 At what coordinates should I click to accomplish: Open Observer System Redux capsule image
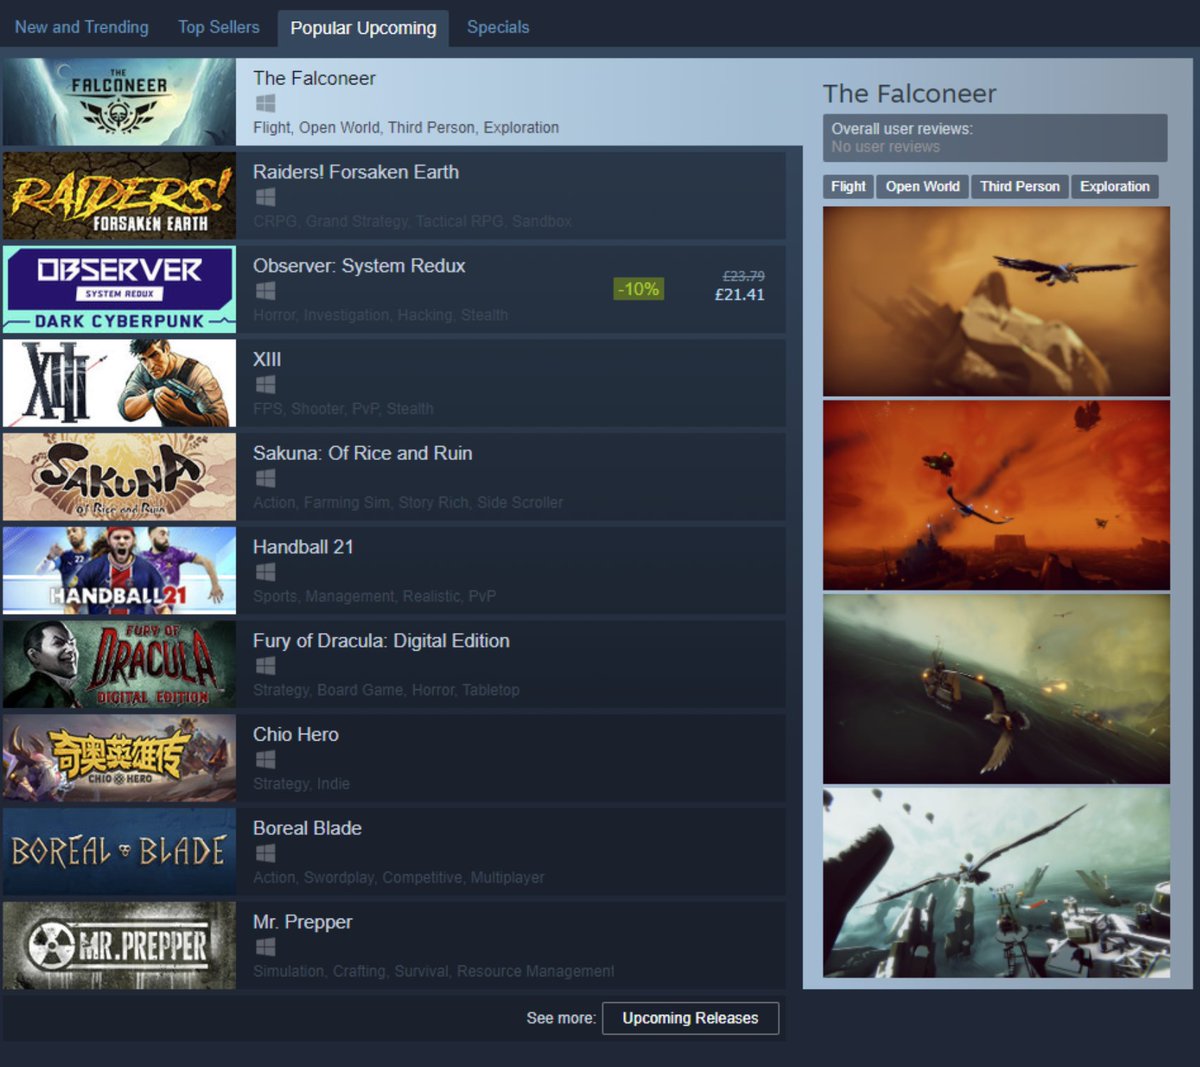119,289
